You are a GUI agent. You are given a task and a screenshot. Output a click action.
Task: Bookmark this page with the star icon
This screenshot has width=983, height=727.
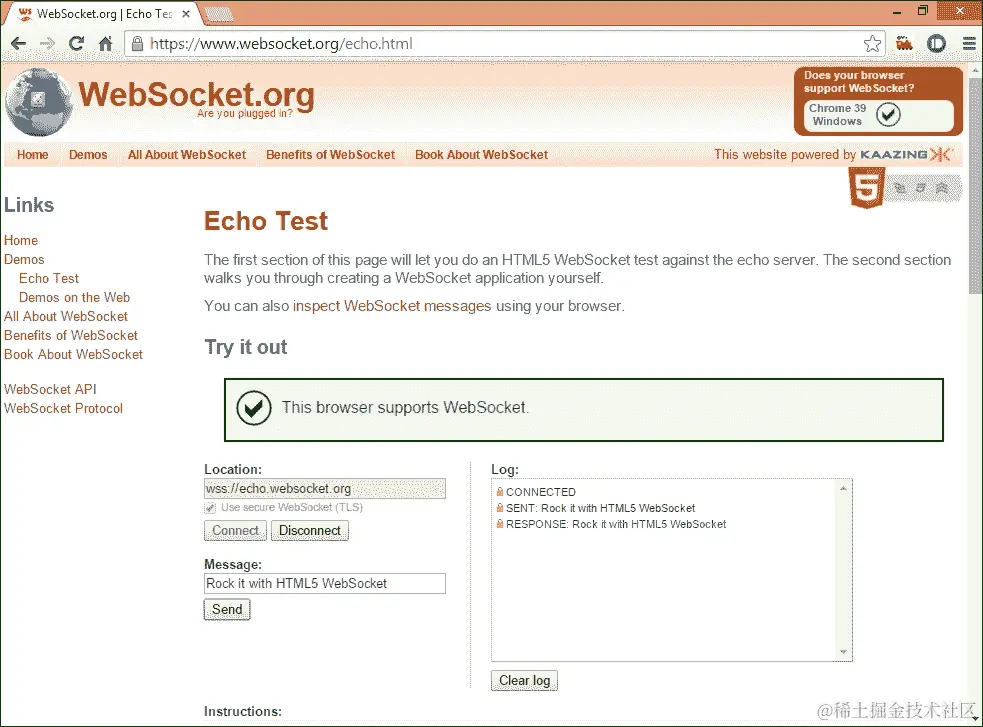click(x=872, y=44)
